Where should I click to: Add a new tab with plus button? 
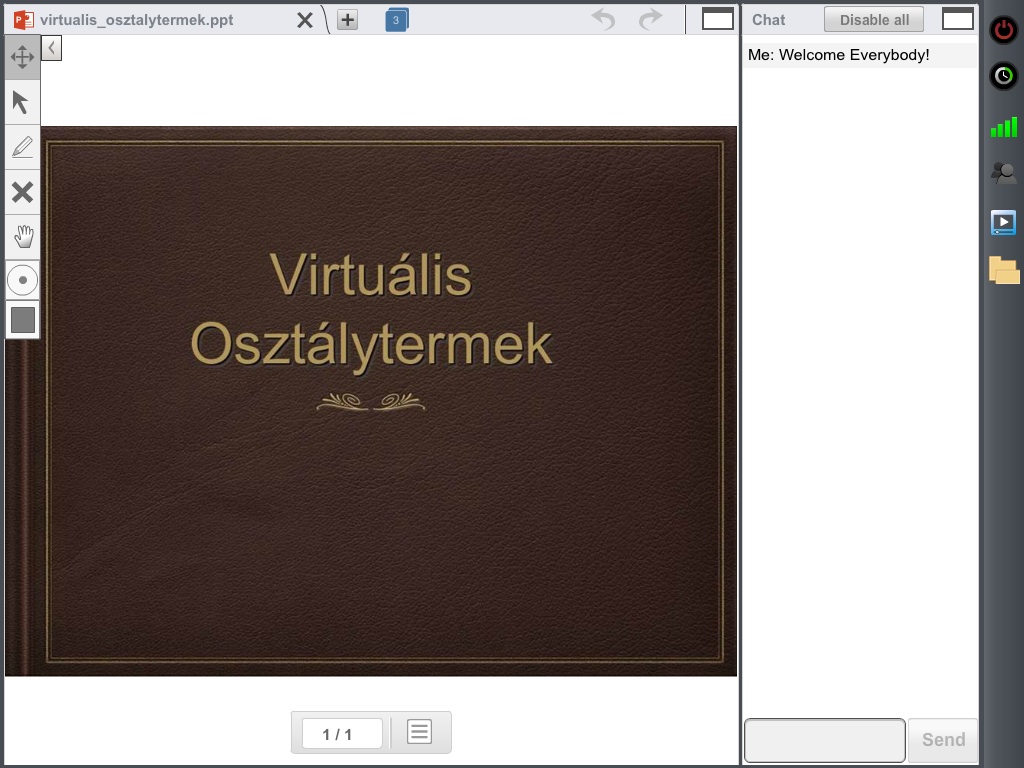tap(347, 20)
